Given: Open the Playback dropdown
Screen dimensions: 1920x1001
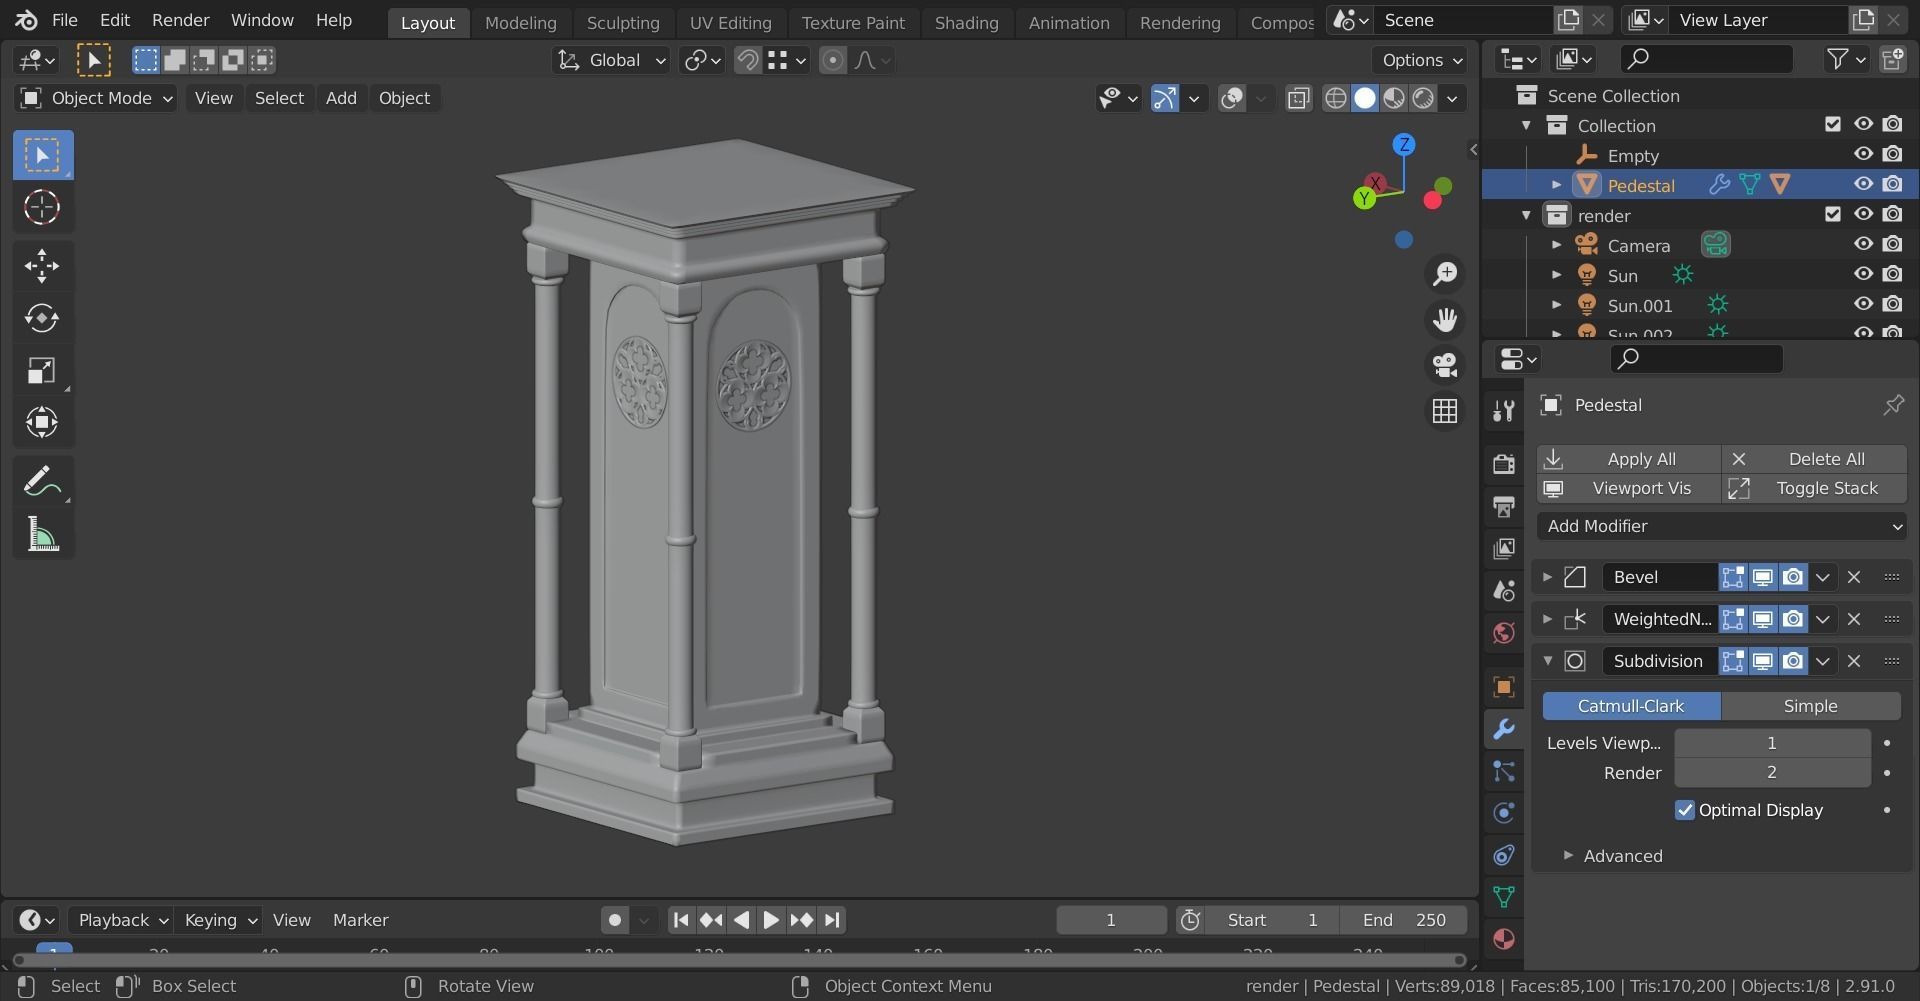Looking at the screenshot, I should [122, 920].
